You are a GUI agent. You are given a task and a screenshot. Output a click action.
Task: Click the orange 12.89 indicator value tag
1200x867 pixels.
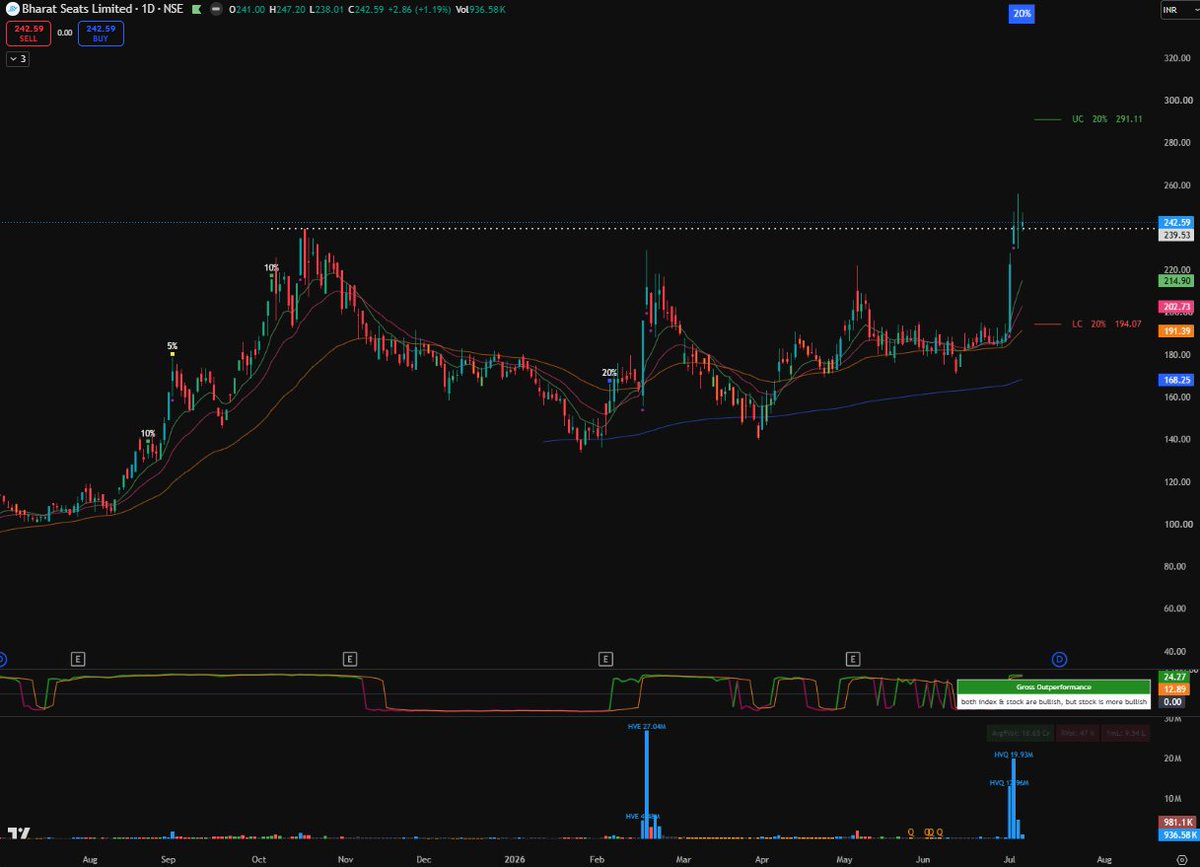1174,689
